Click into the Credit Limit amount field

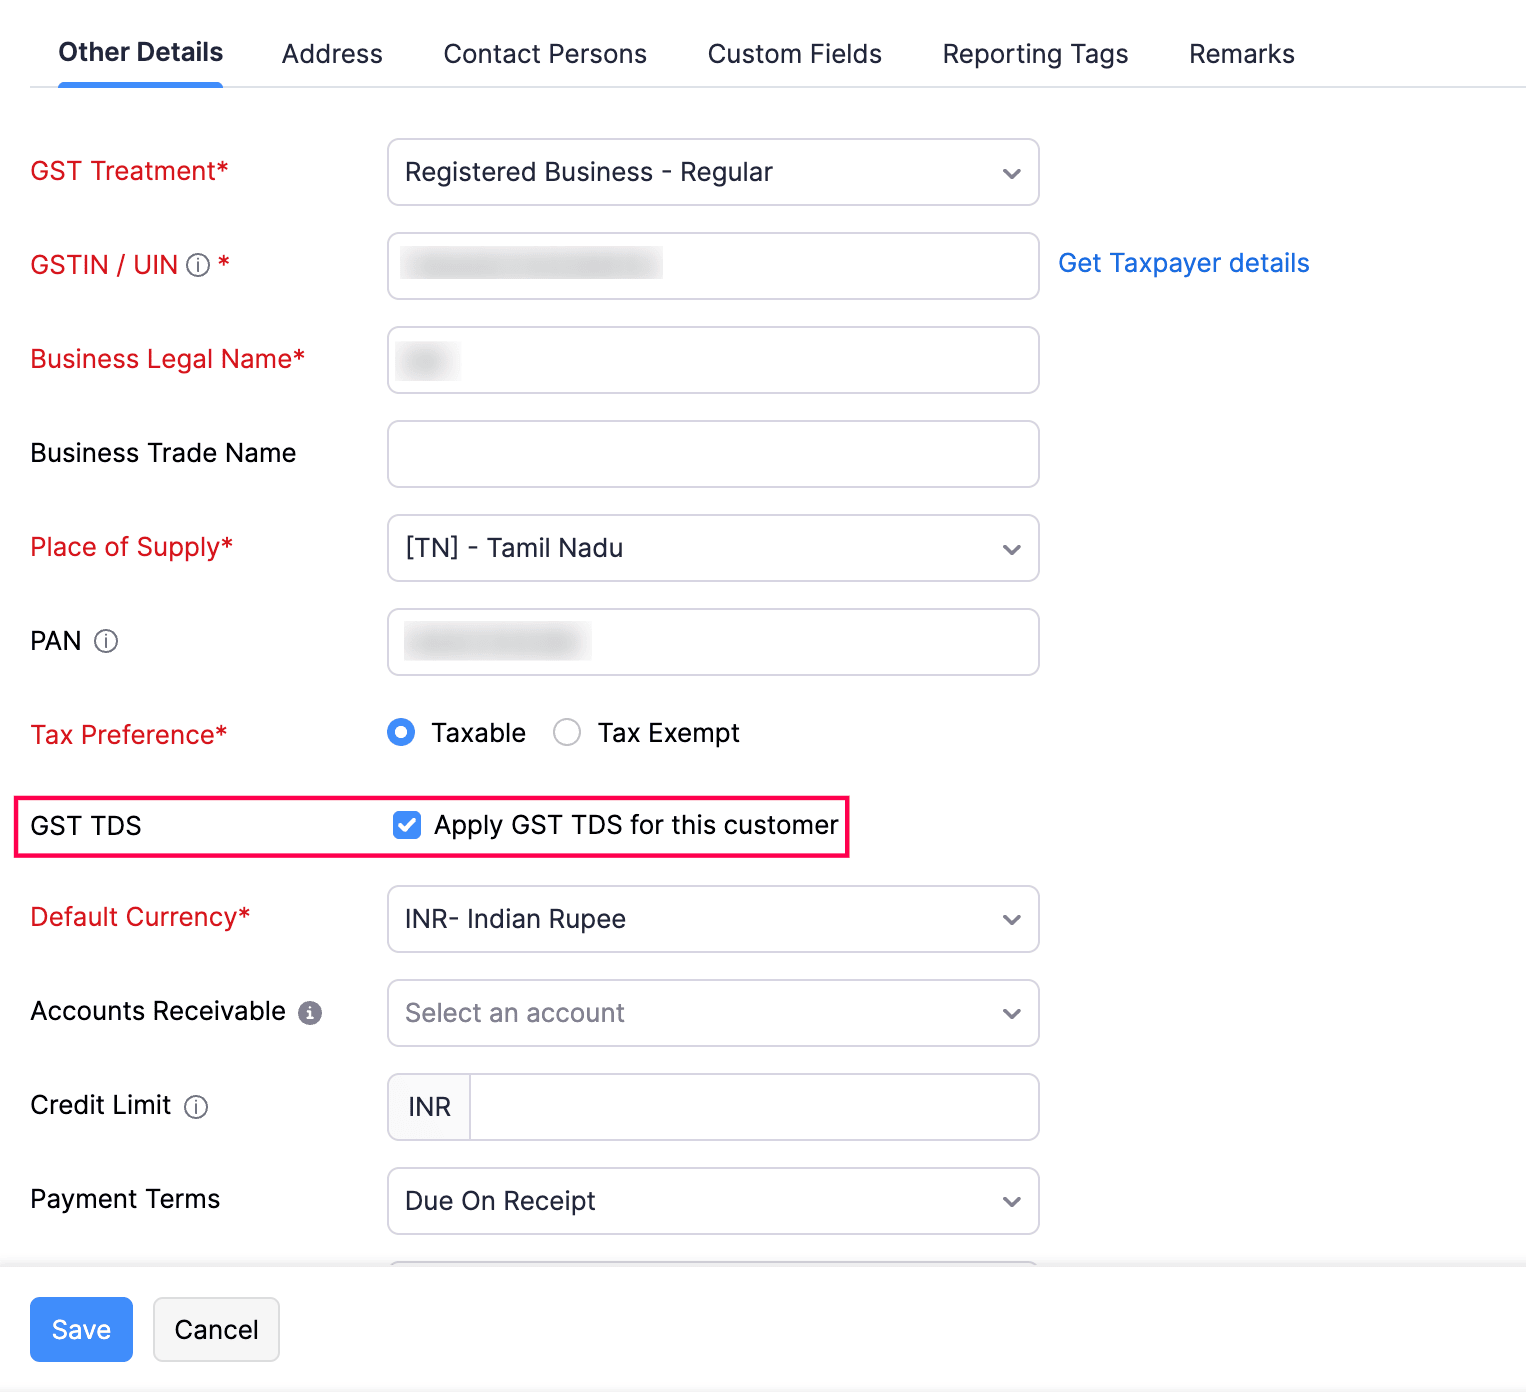(753, 1107)
